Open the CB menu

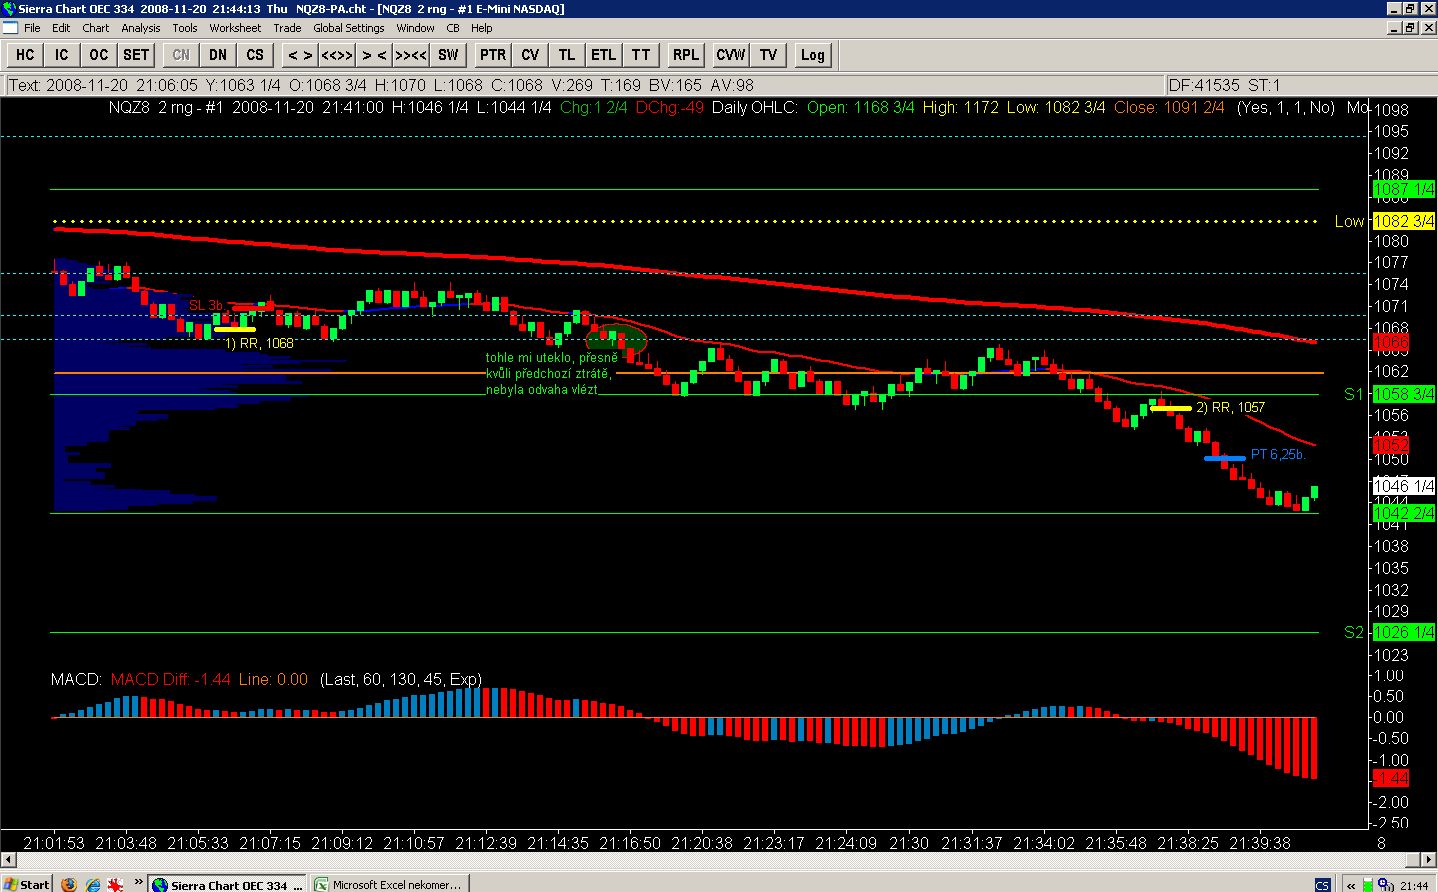point(453,28)
